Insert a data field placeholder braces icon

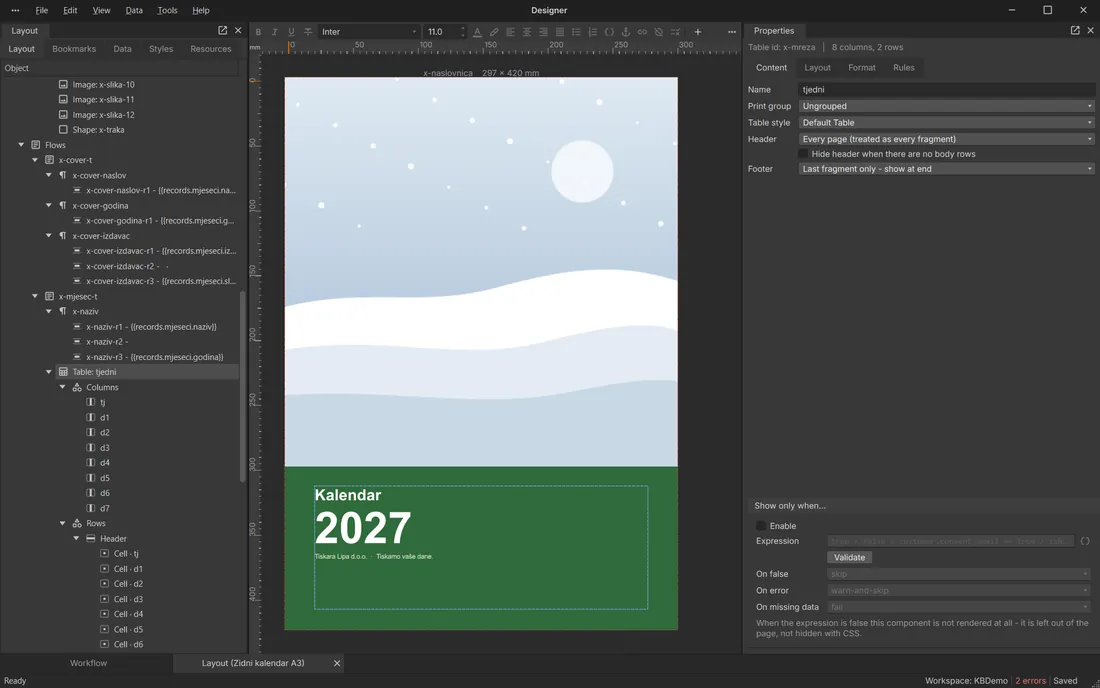click(x=609, y=32)
